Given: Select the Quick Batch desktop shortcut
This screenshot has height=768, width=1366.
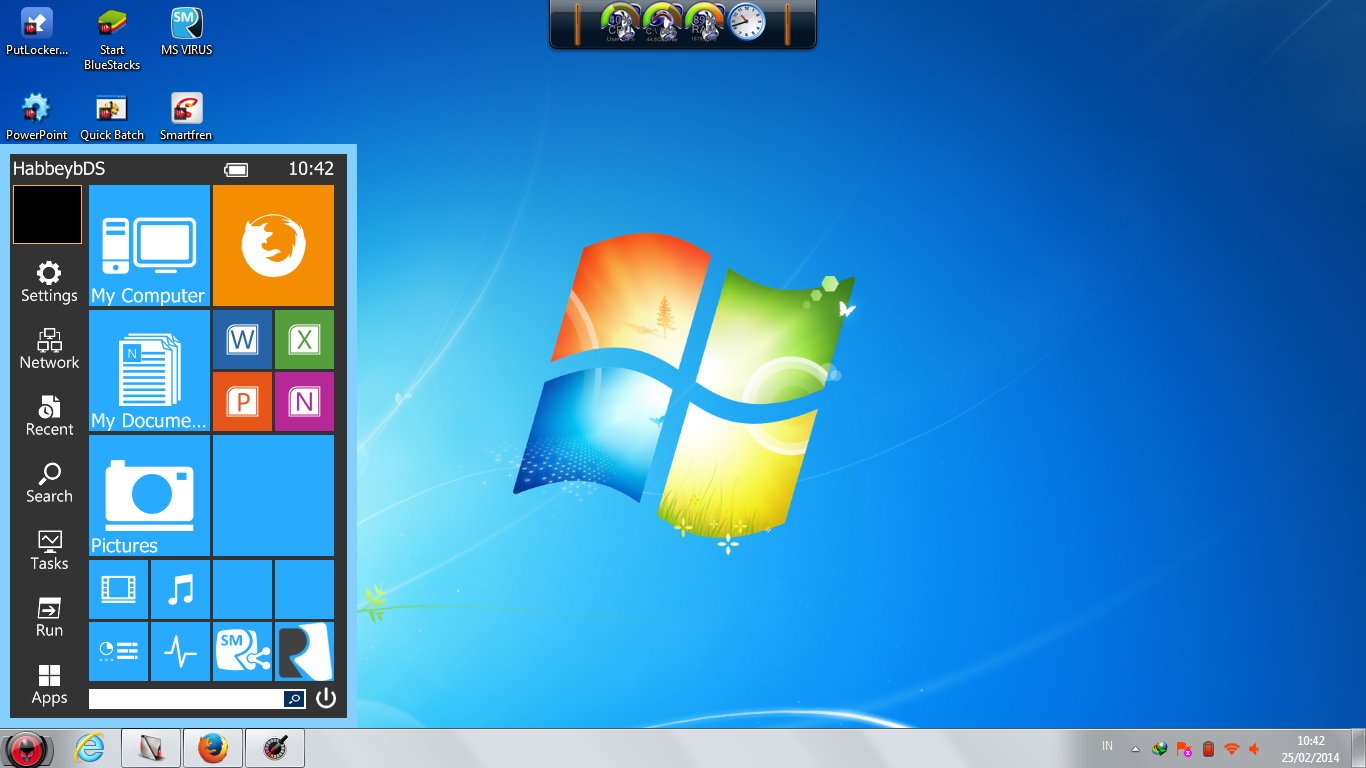Looking at the screenshot, I should pyautogui.click(x=112, y=117).
